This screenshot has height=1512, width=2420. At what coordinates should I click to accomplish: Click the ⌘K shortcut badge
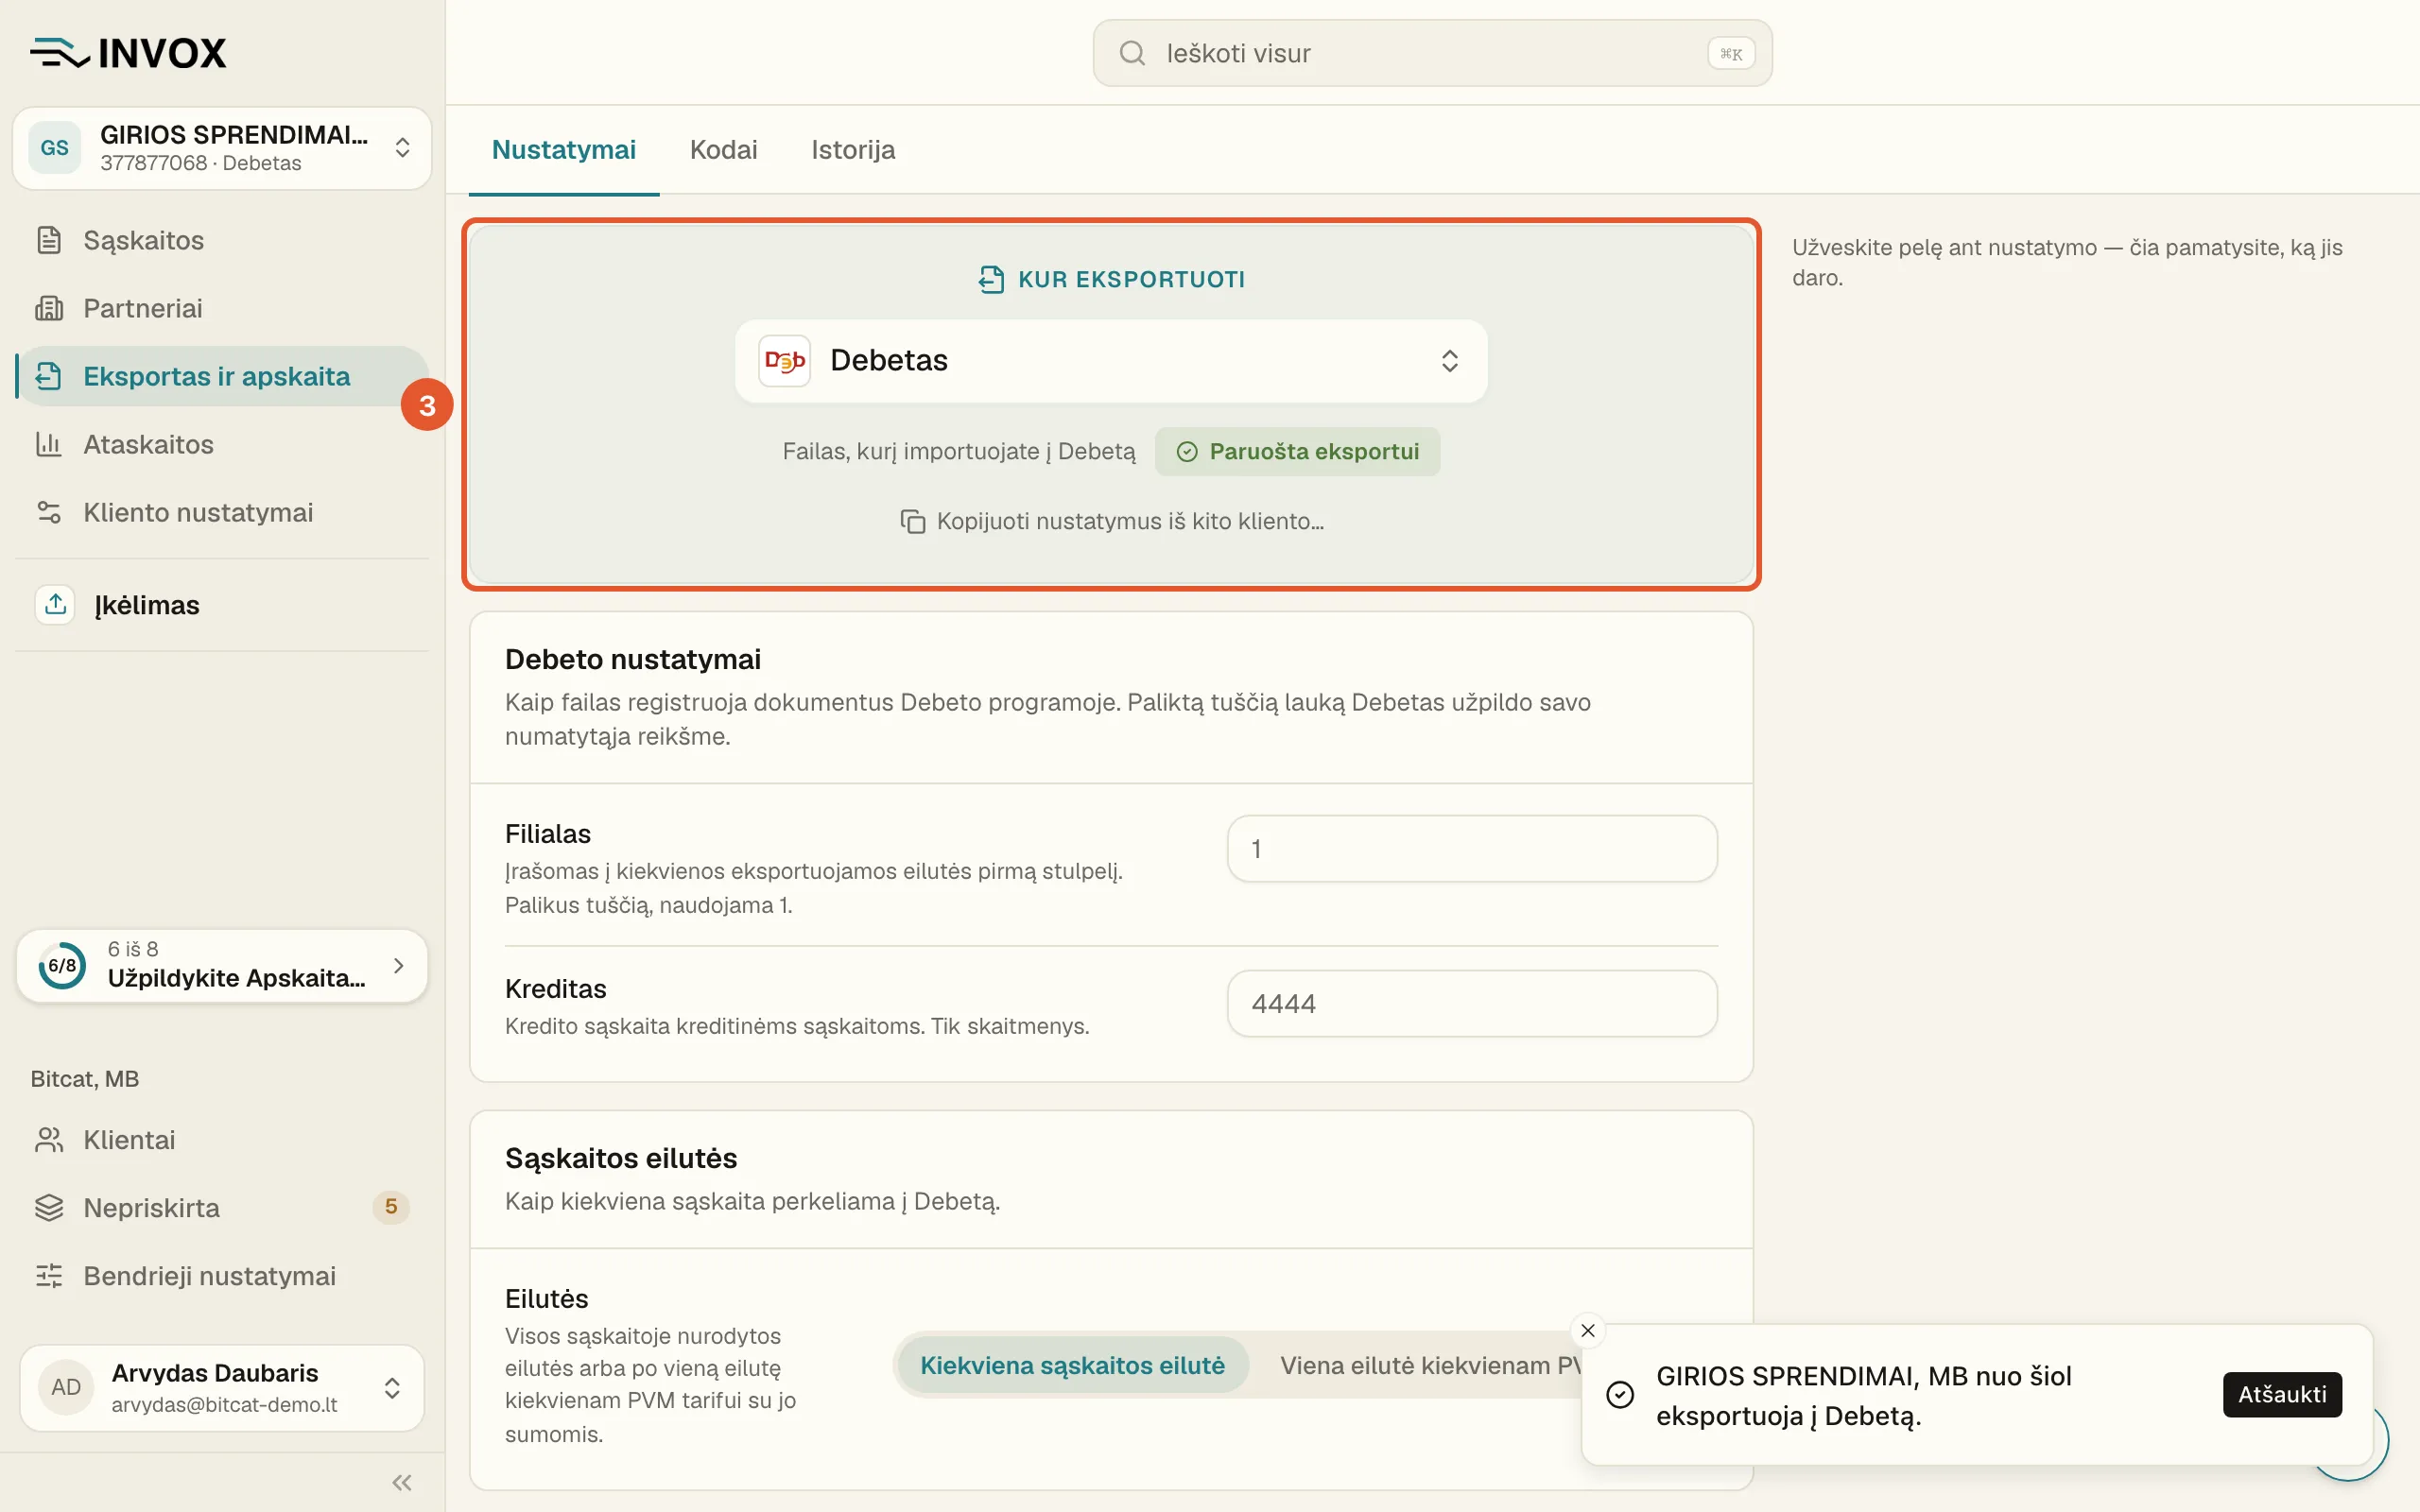1731,53
